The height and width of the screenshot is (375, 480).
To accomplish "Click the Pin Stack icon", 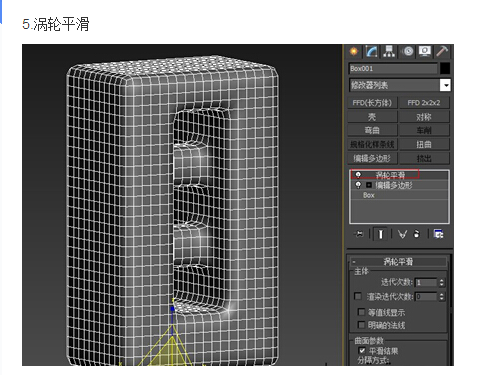I will click(x=359, y=234).
